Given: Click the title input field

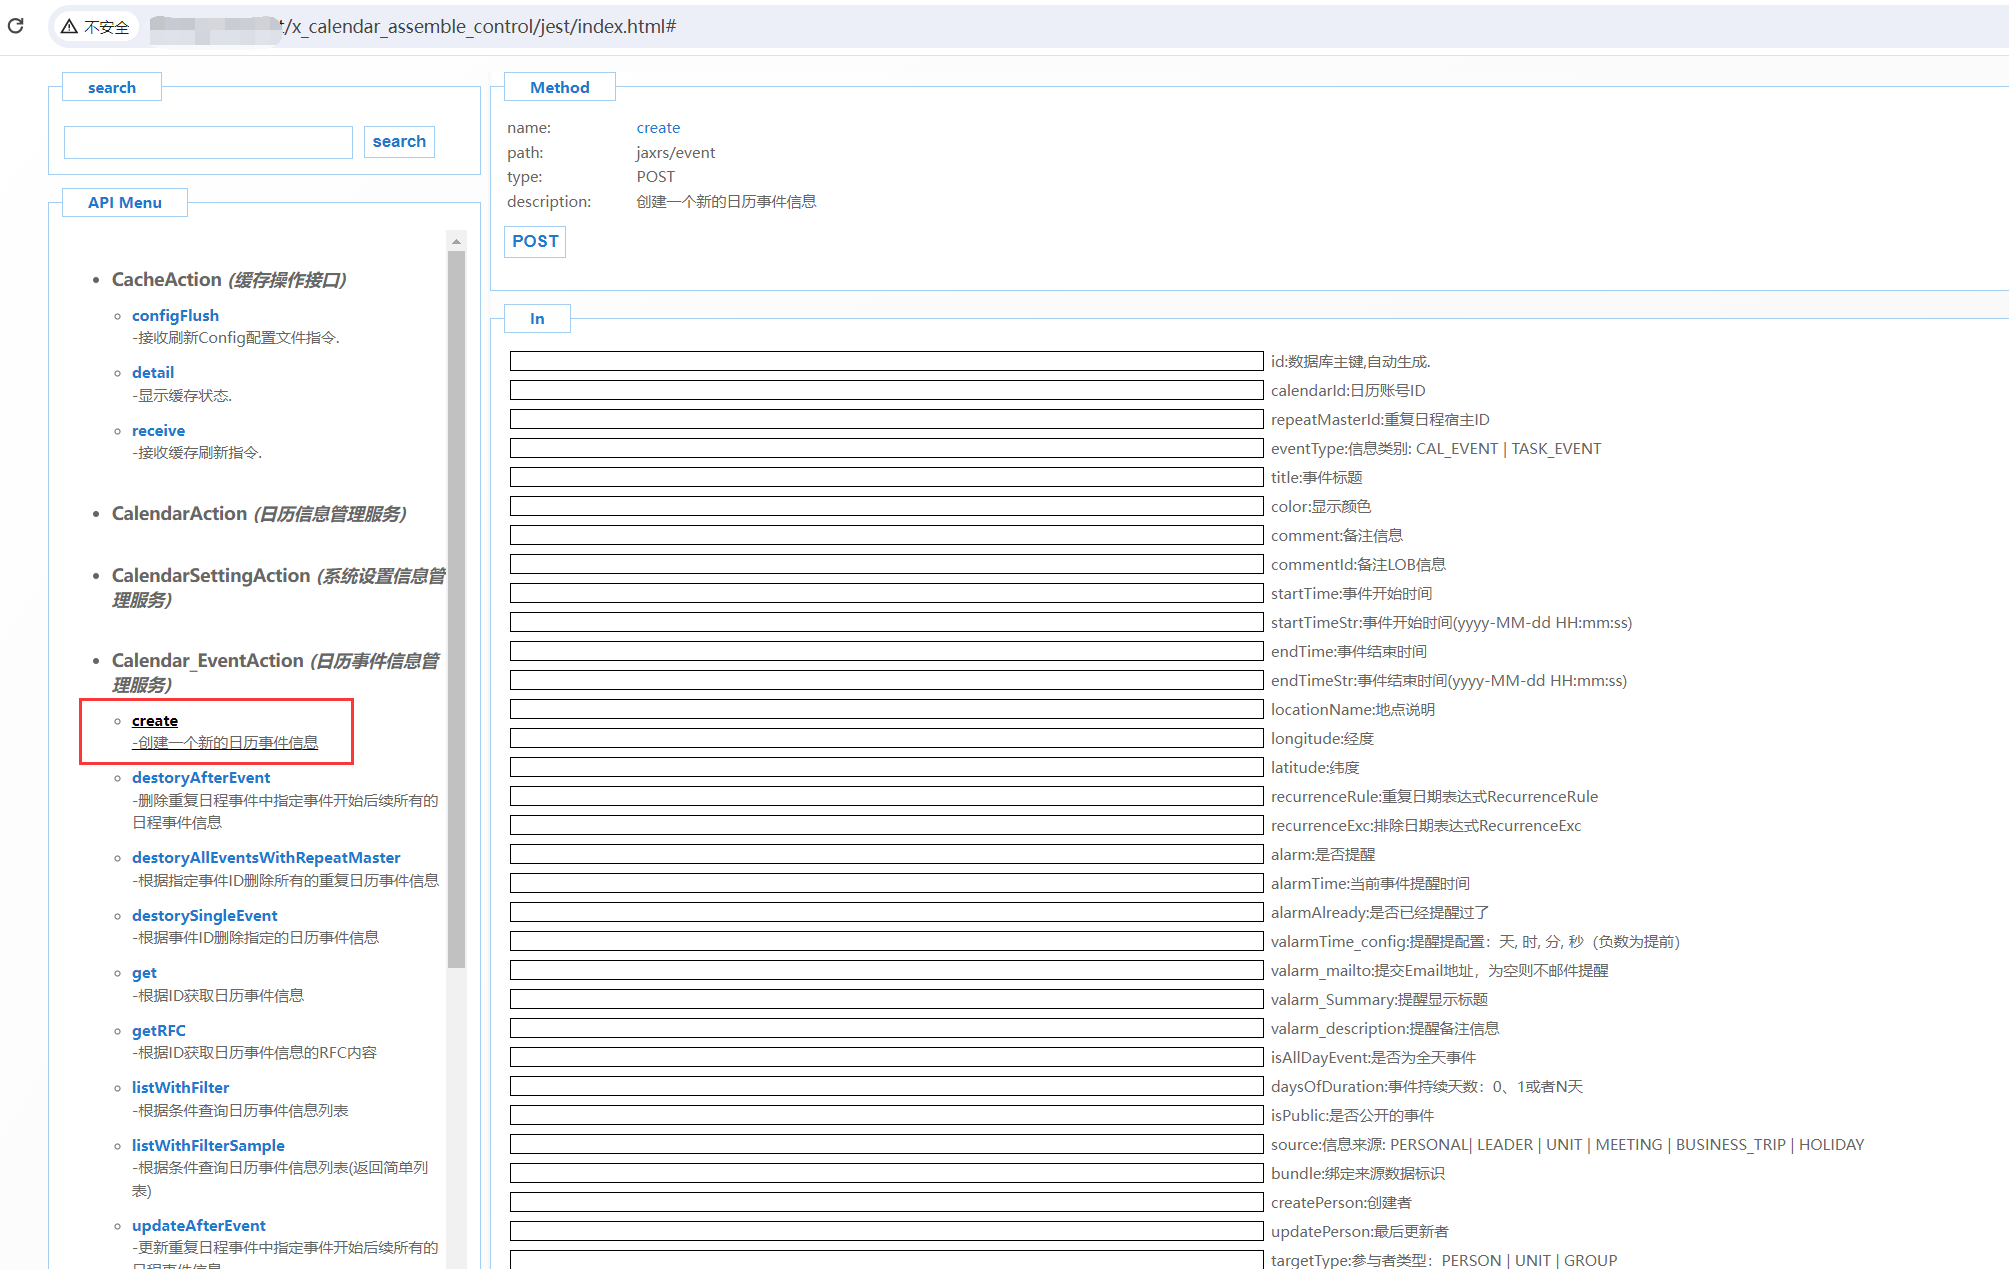Looking at the screenshot, I should pos(886,478).
